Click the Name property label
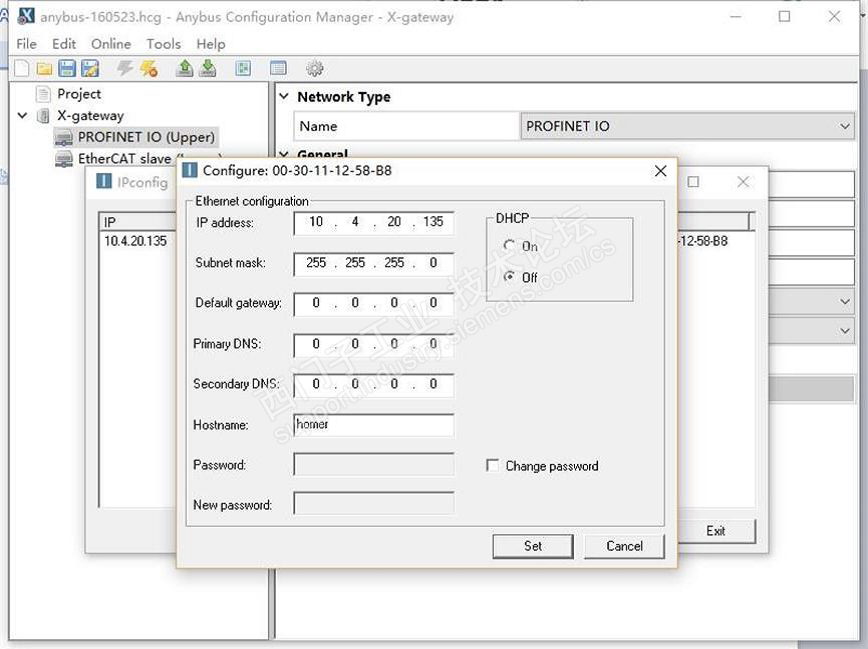The image size is (868, 649). point(318,126)
